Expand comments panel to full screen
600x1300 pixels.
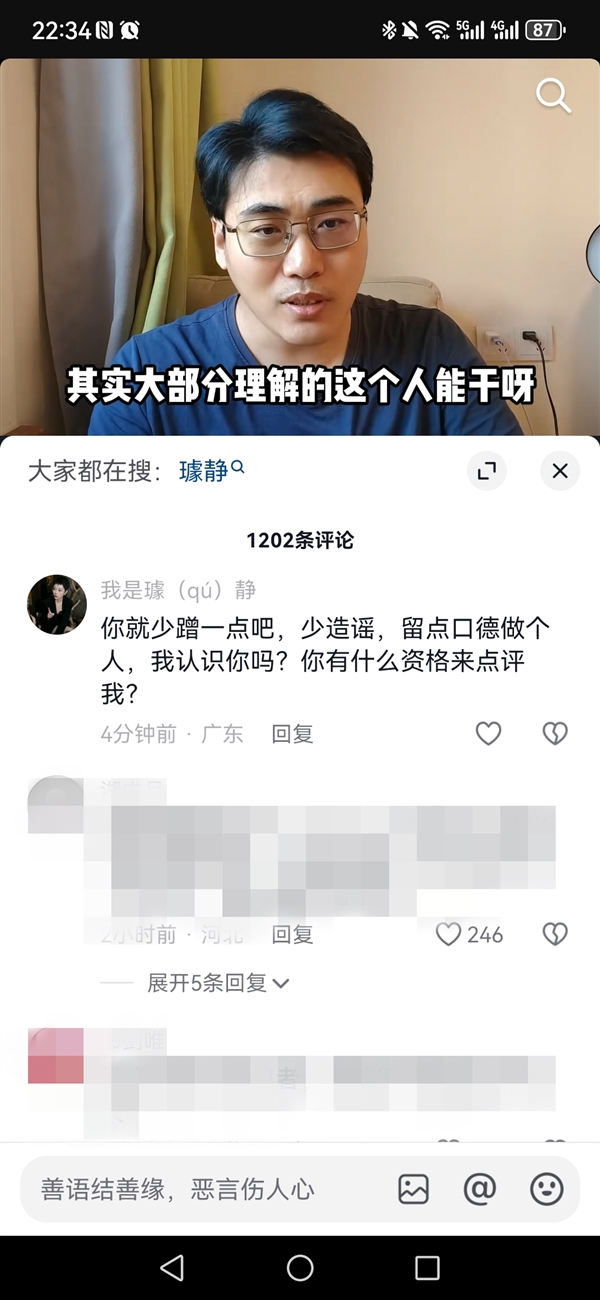point(487,471)
